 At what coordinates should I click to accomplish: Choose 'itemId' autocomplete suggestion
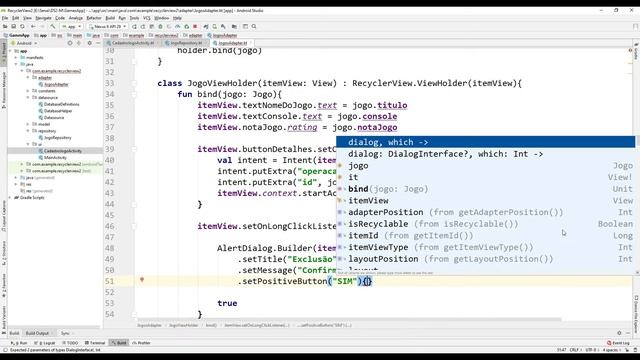485,236
